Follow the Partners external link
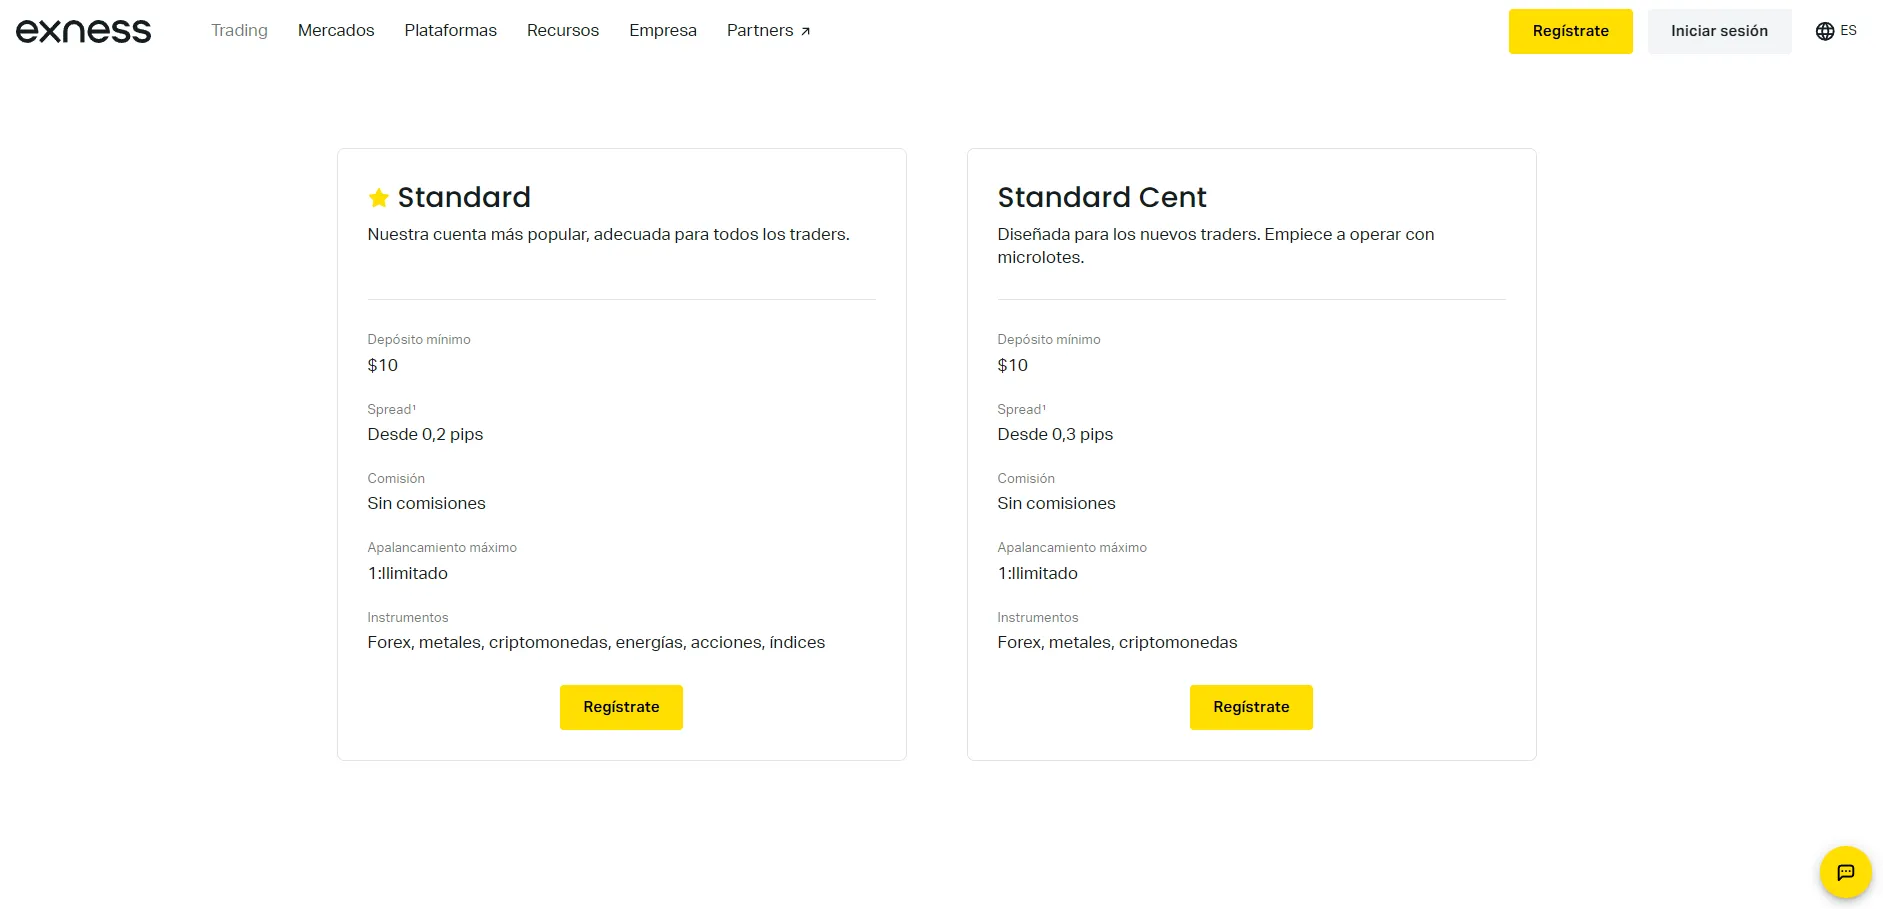1883x909 pixels. [769, 31]
